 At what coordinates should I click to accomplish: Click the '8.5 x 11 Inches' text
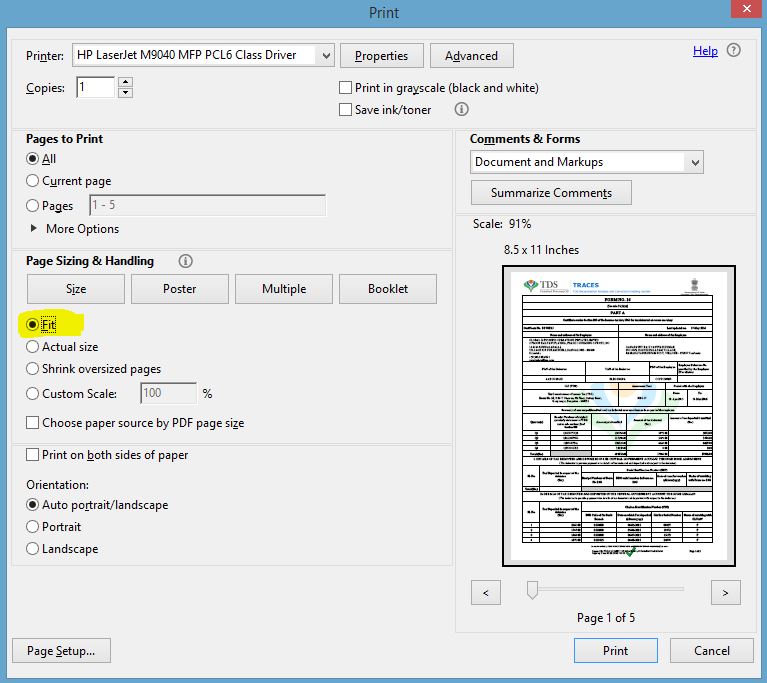(x=541, y=250)
